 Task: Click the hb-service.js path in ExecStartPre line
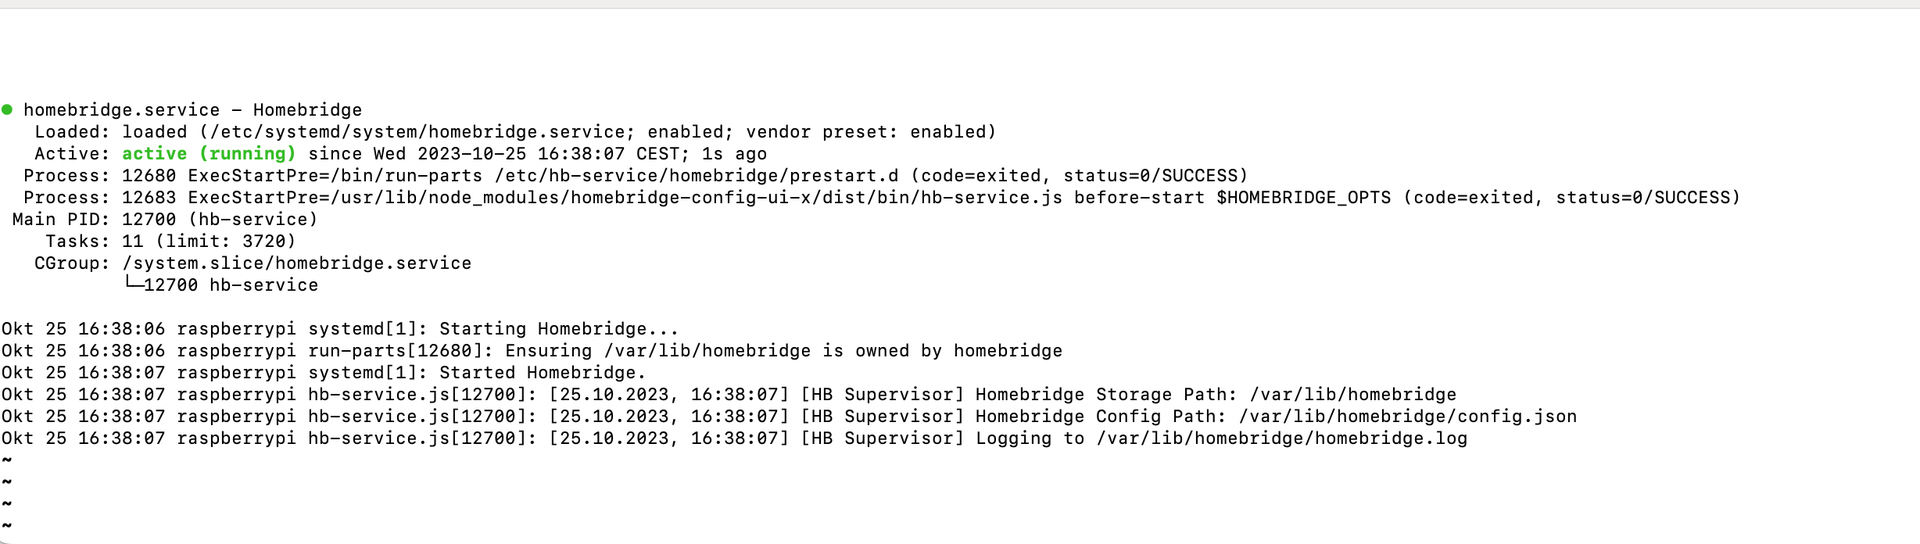pos(695,198)
